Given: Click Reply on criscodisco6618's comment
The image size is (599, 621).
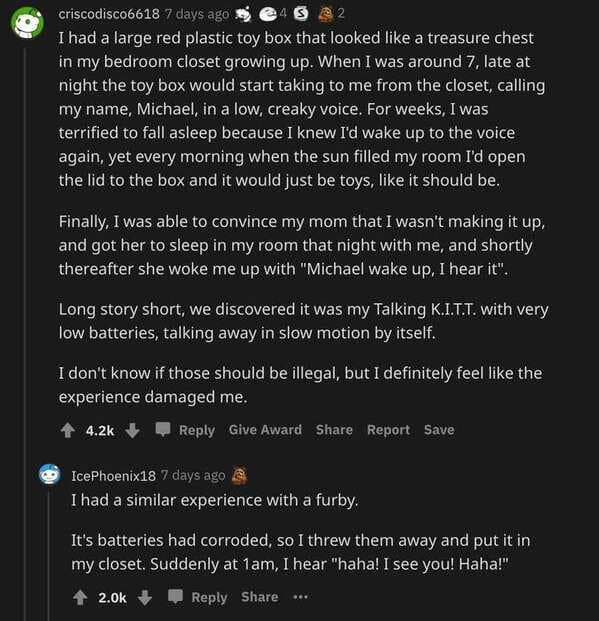Looking at the screenshot, I should (x=197, y=430).
